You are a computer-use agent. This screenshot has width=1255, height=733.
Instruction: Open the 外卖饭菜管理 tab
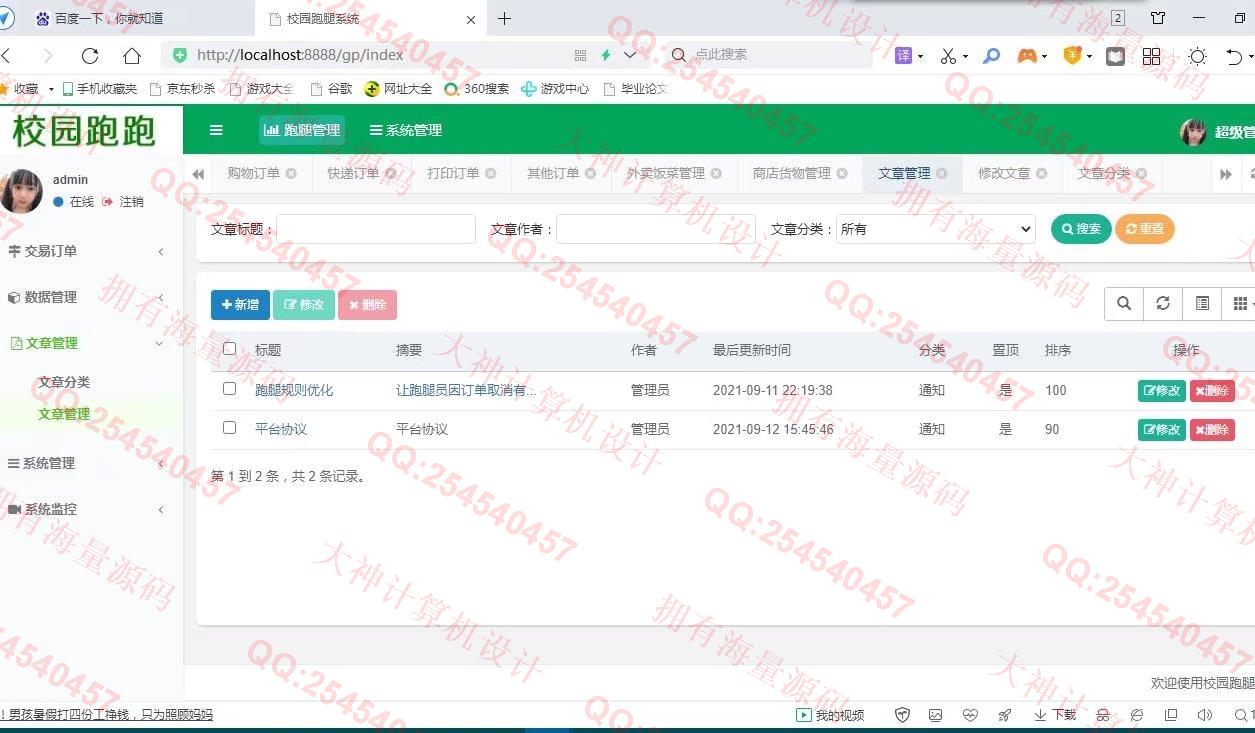click(x=666, y=173)
